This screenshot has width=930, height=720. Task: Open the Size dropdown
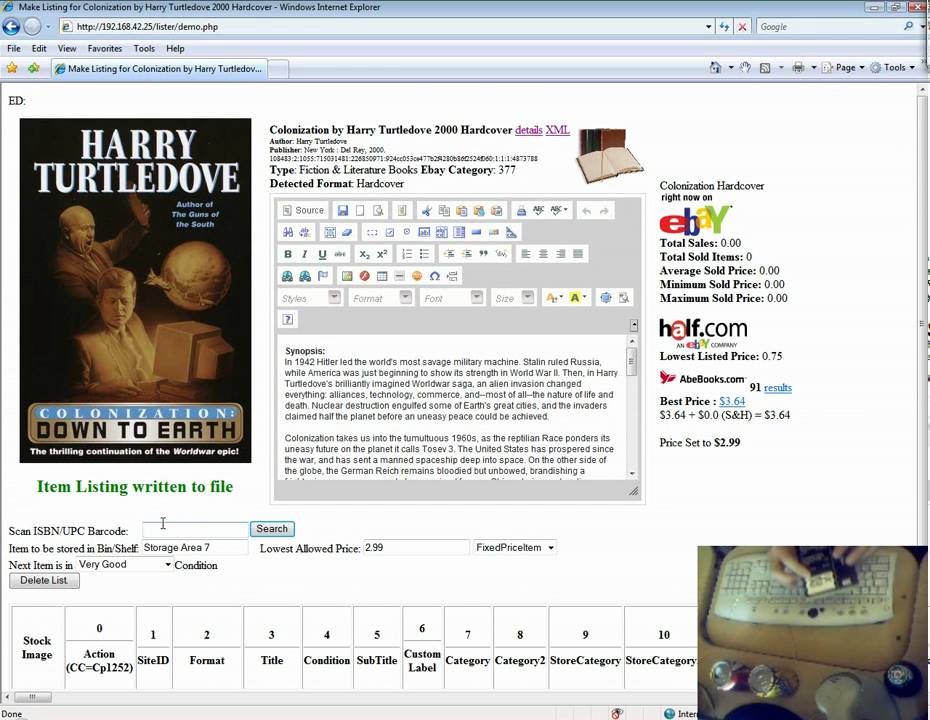pyautogui.click(x=514, y=298)
